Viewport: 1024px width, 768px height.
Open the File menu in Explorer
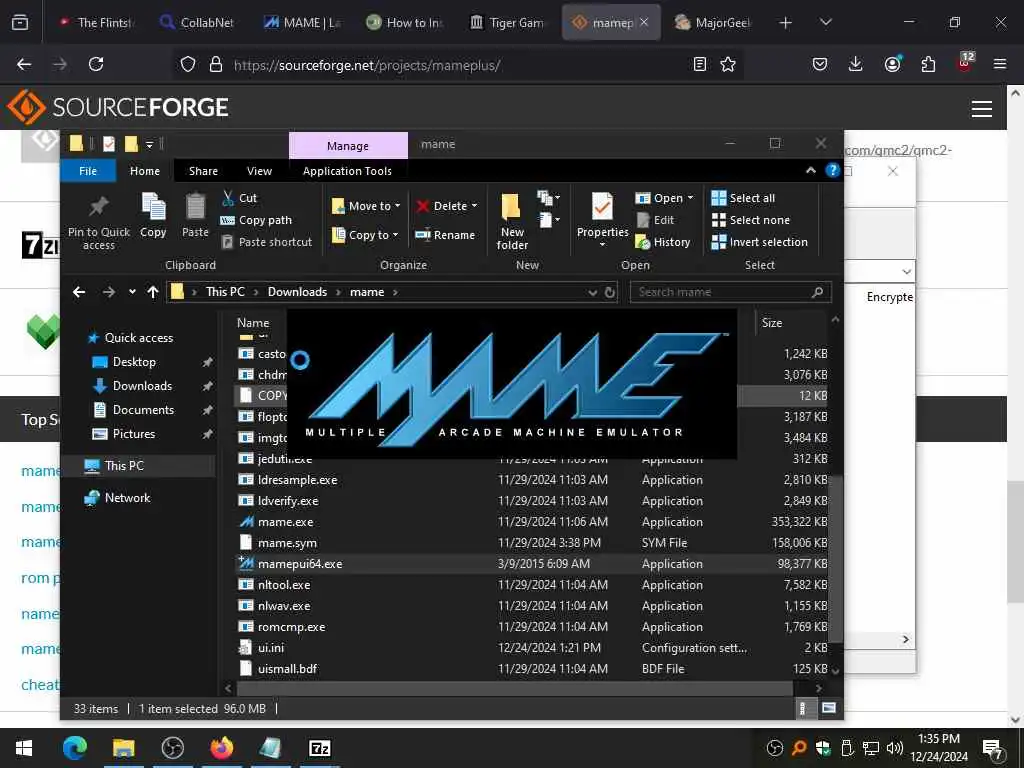88,170
